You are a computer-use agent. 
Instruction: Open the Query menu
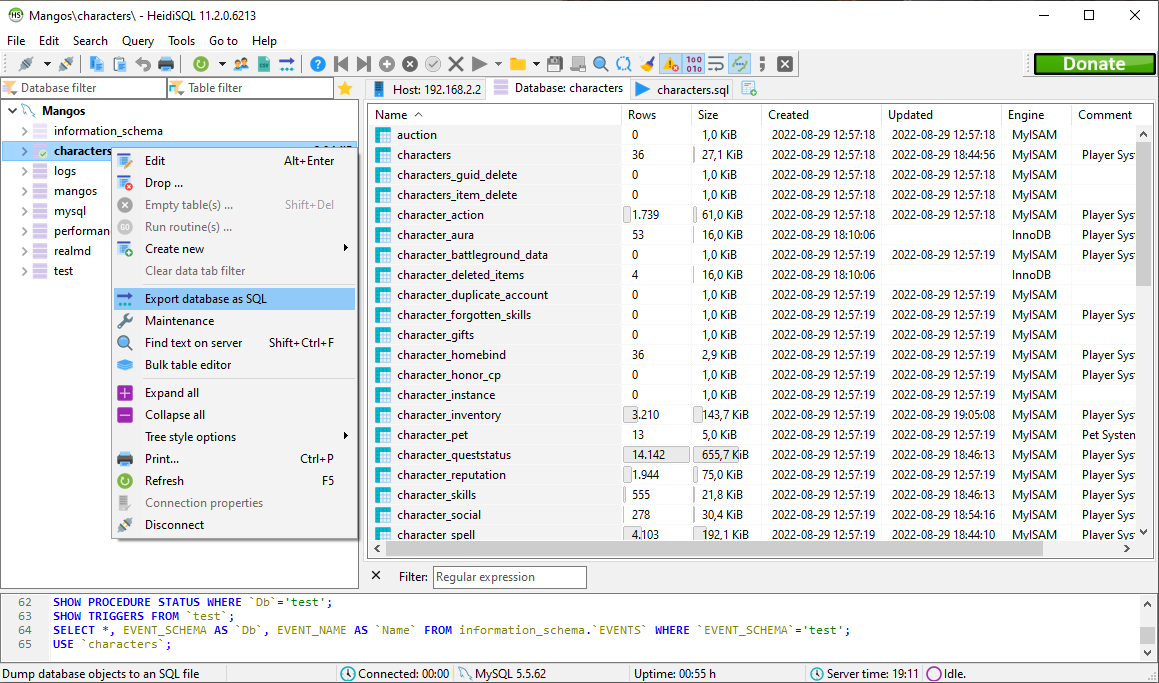coord(138,41)
